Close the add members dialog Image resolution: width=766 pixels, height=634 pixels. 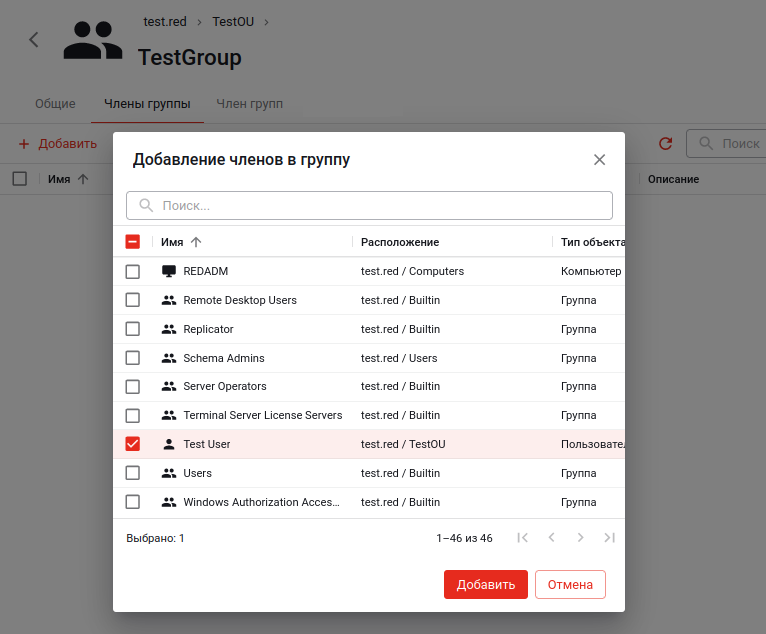point(599,160)
